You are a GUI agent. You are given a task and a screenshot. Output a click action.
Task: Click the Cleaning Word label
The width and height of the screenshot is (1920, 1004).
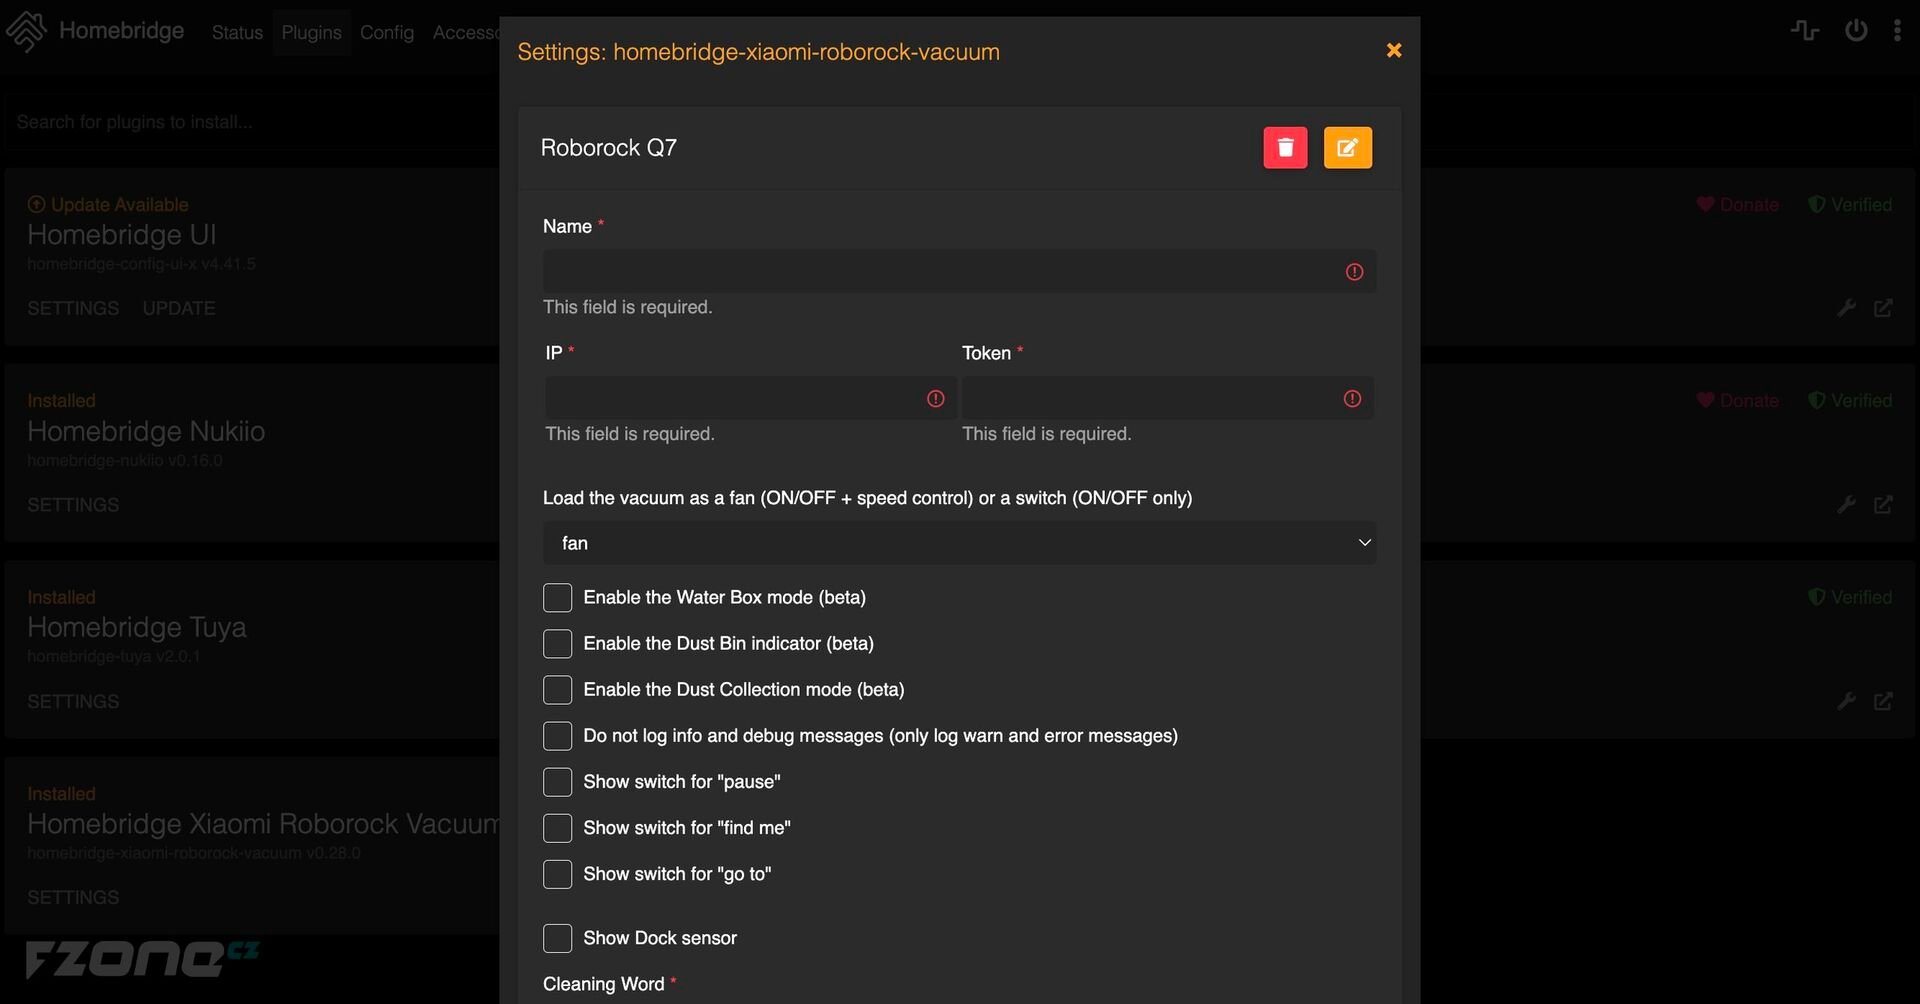point(603,984)
